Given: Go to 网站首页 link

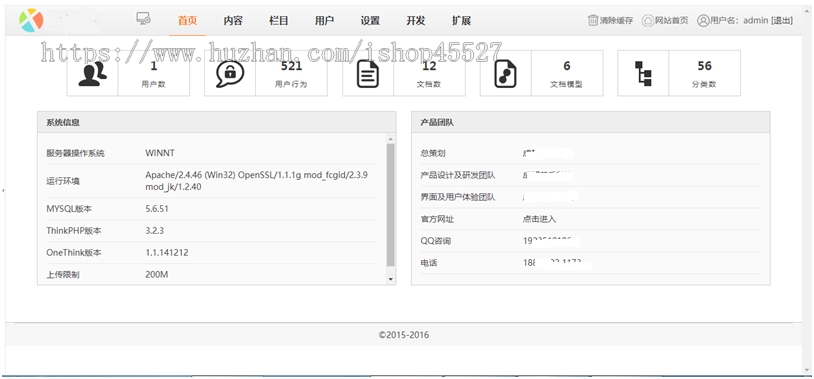Looking at the screenshot, I should click(671, 21).
